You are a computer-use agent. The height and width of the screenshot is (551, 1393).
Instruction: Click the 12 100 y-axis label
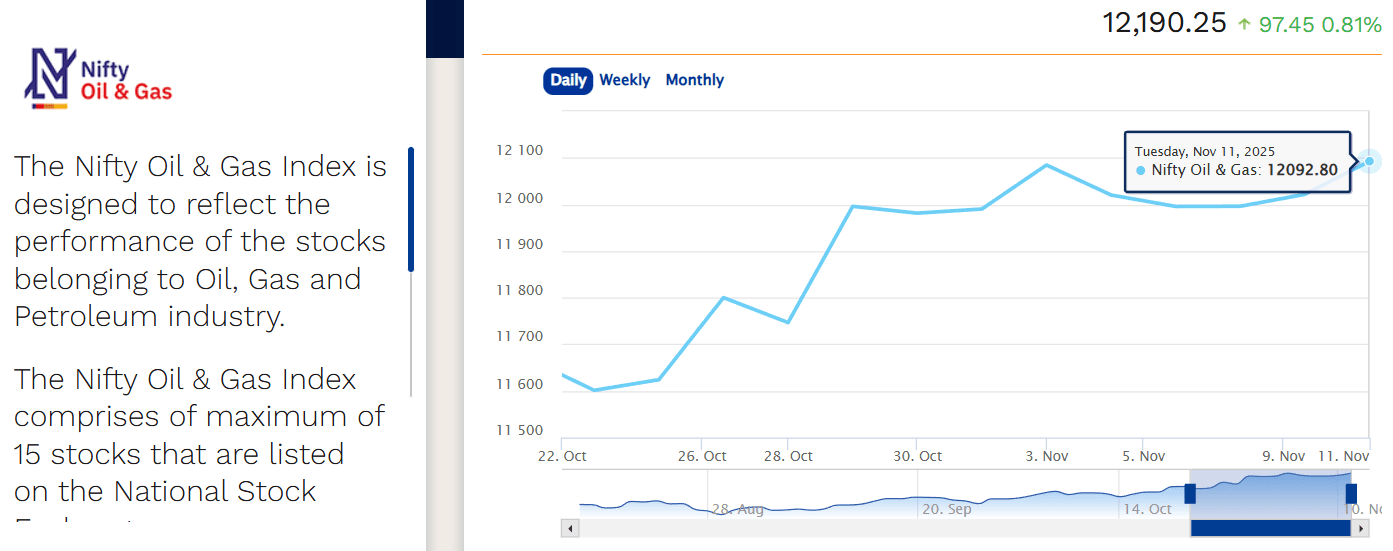[x=520, y=151]
